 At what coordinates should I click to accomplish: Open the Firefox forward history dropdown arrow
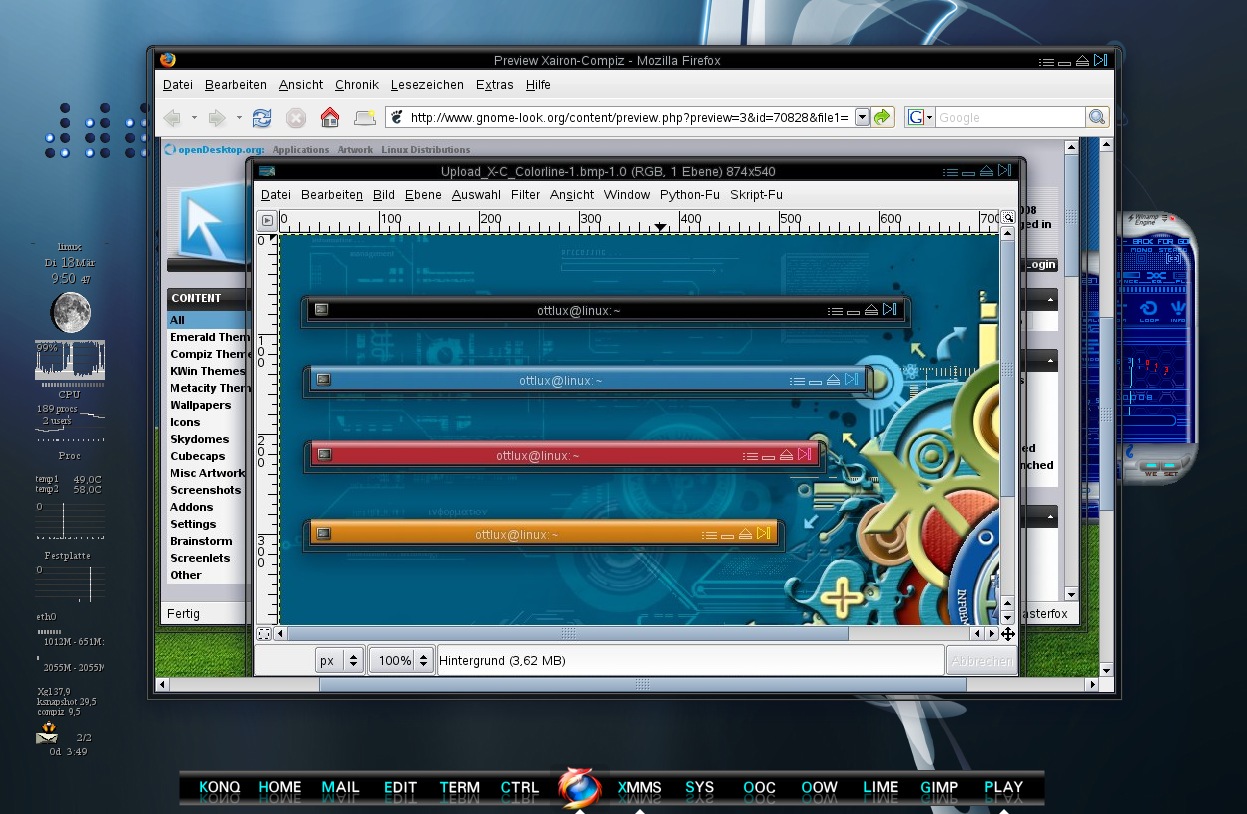coord(239,118)
